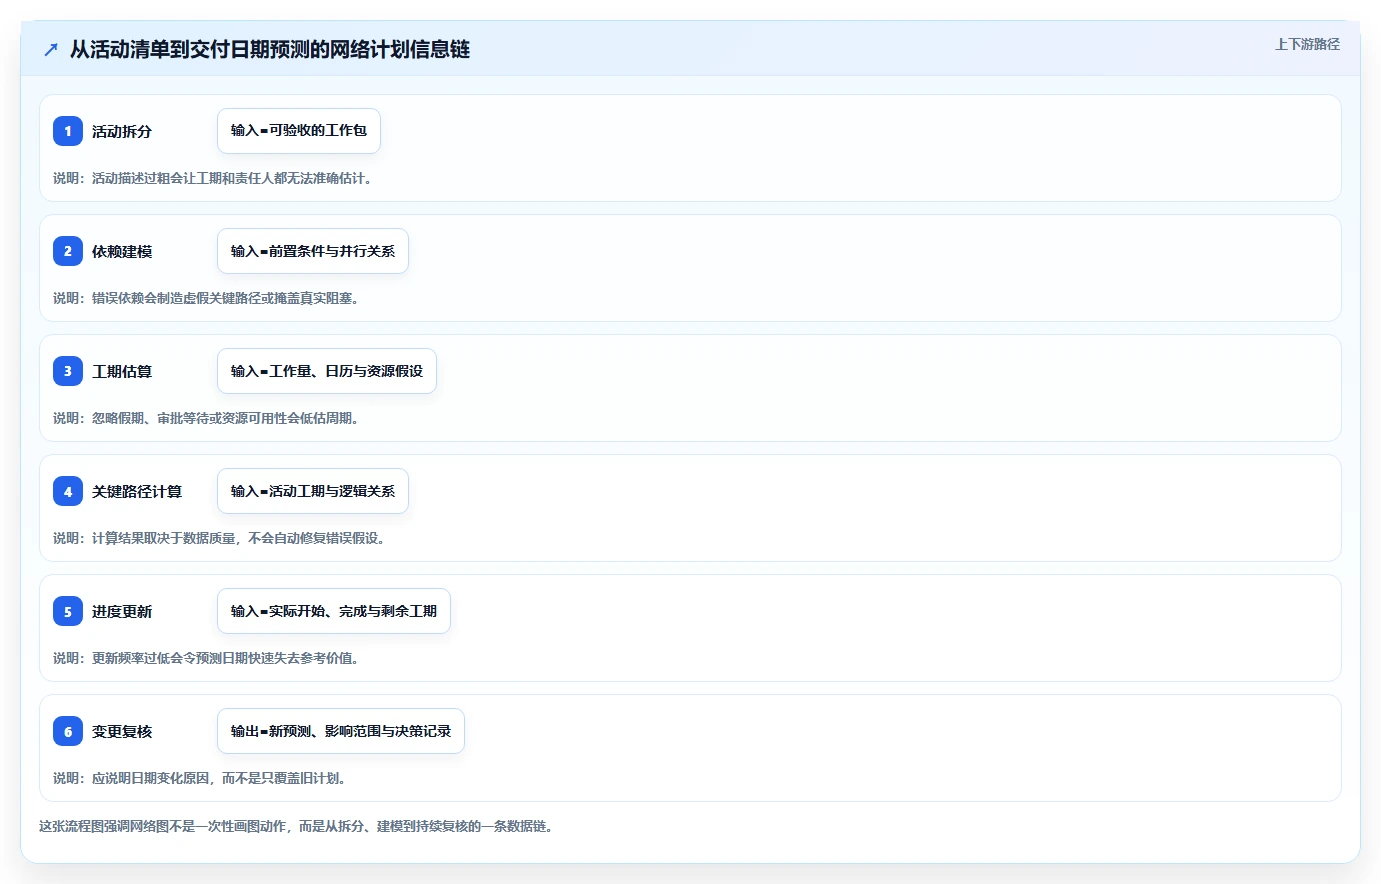Select step number 3 badge

point(68,371)
